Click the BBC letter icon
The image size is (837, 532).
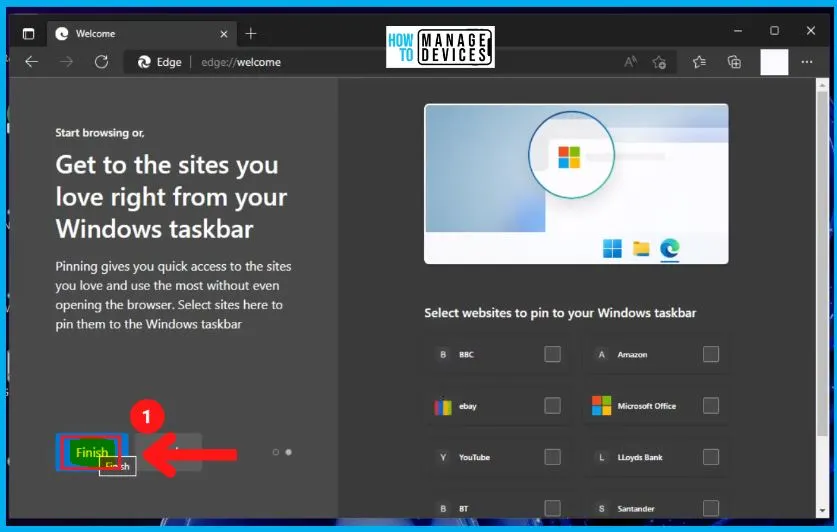[x=443, y=354]
